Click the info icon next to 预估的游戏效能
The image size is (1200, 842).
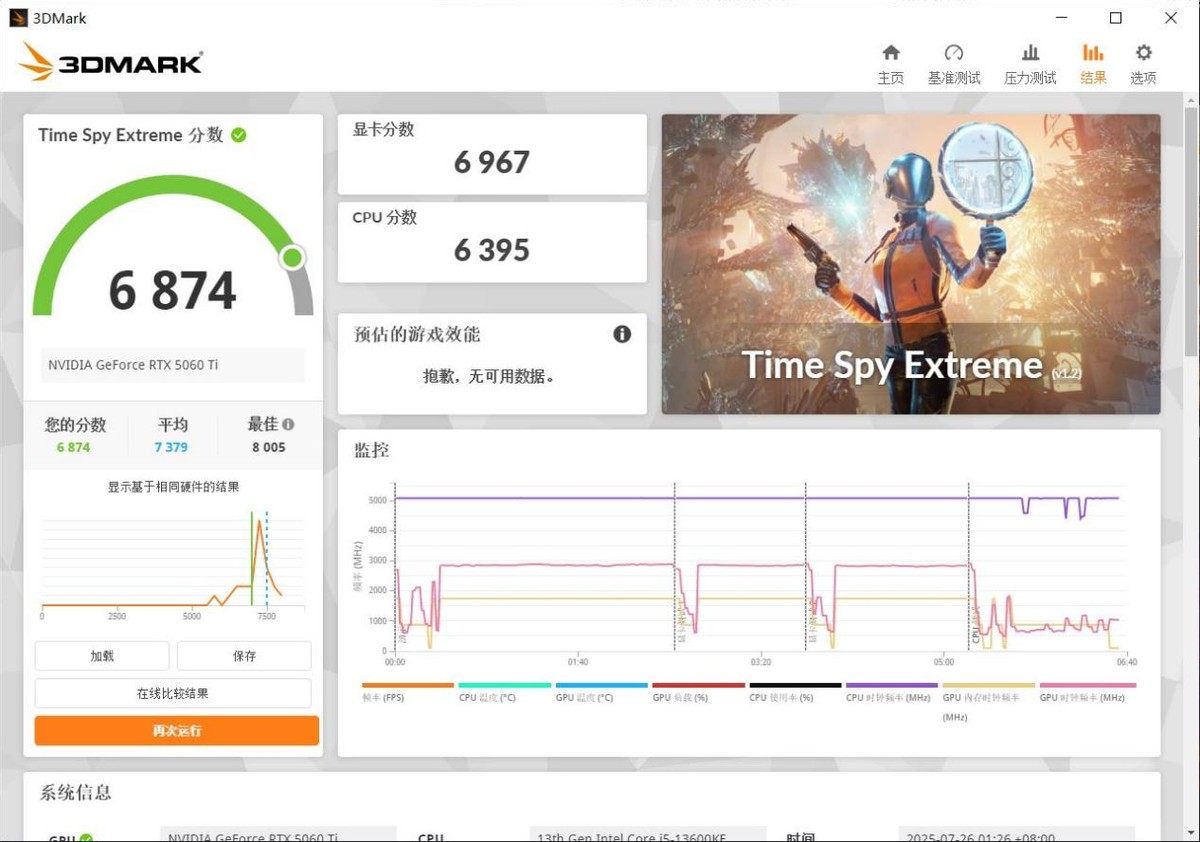(x=622, y=334)
